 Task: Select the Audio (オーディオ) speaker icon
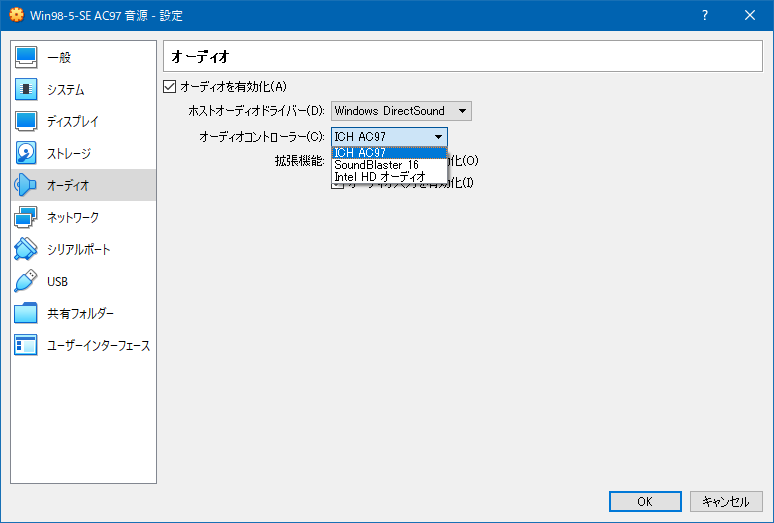tap(26, 185)
